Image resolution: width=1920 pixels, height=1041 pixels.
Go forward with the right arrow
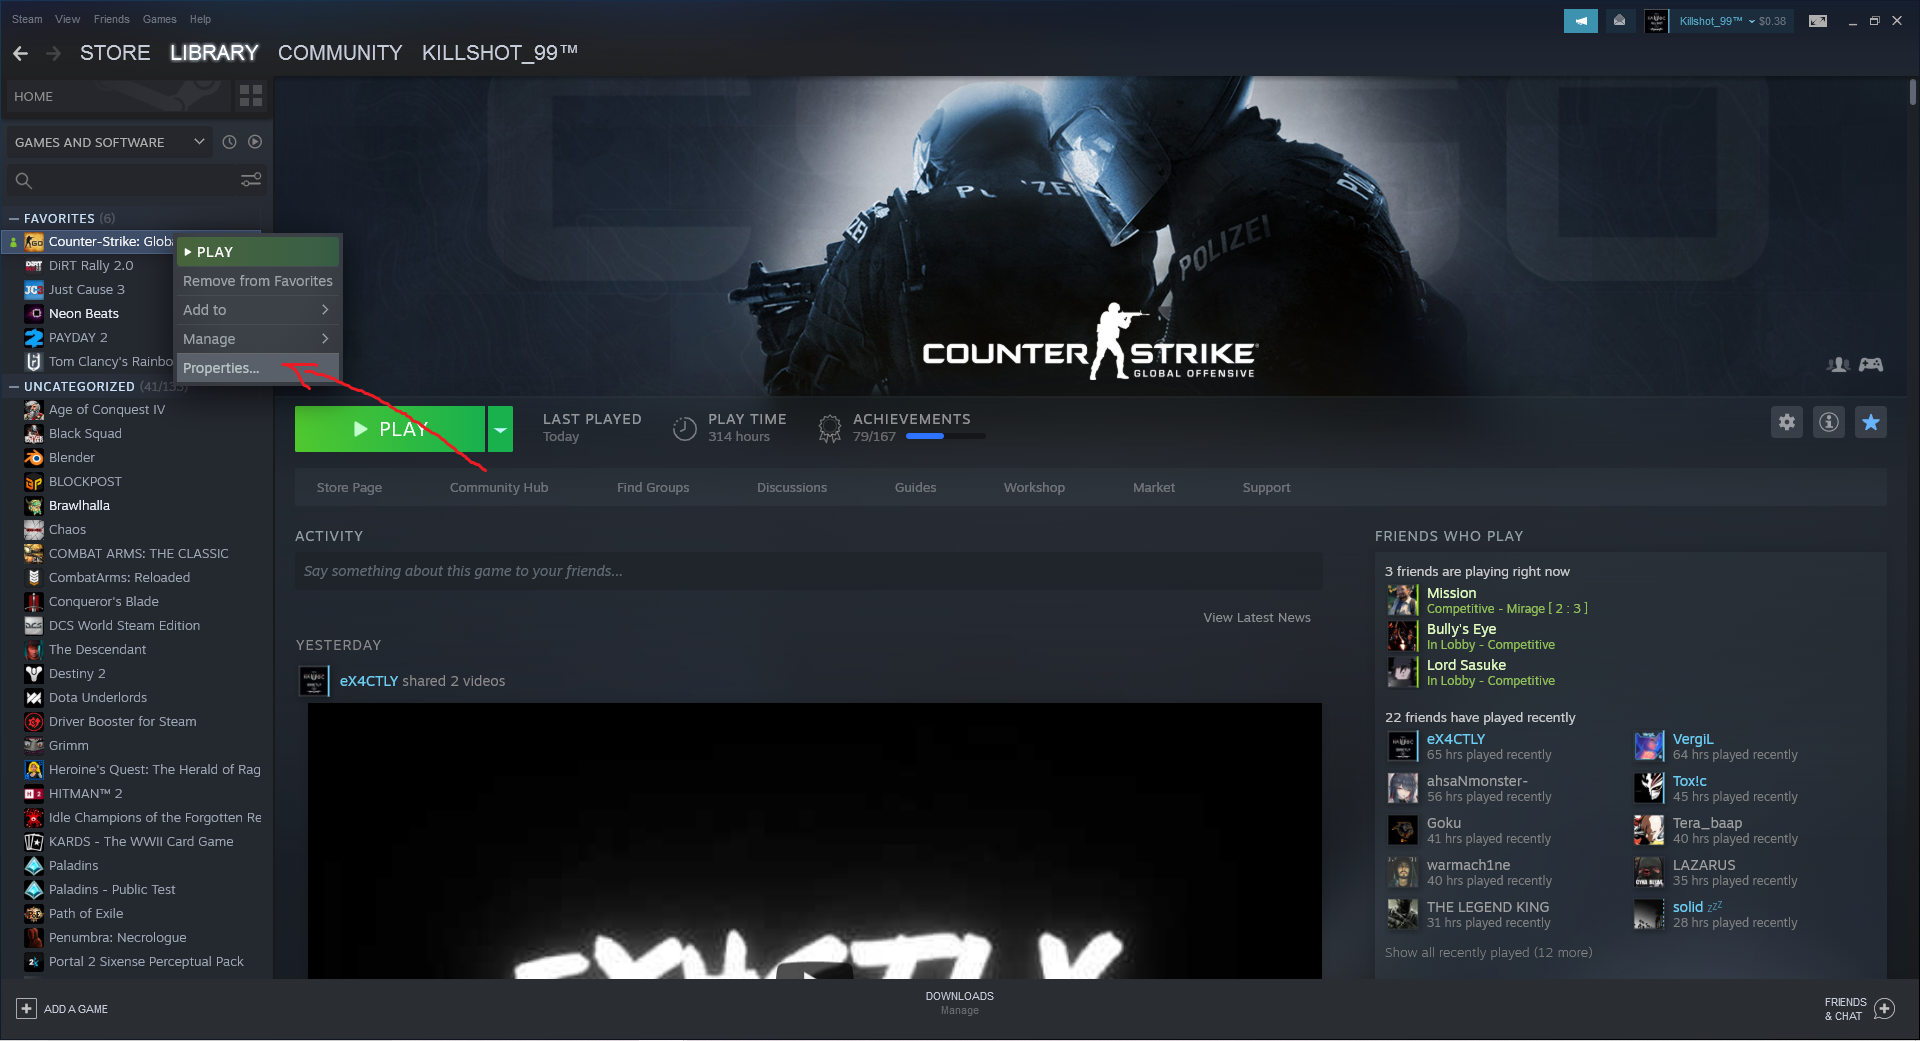[54, 53]
